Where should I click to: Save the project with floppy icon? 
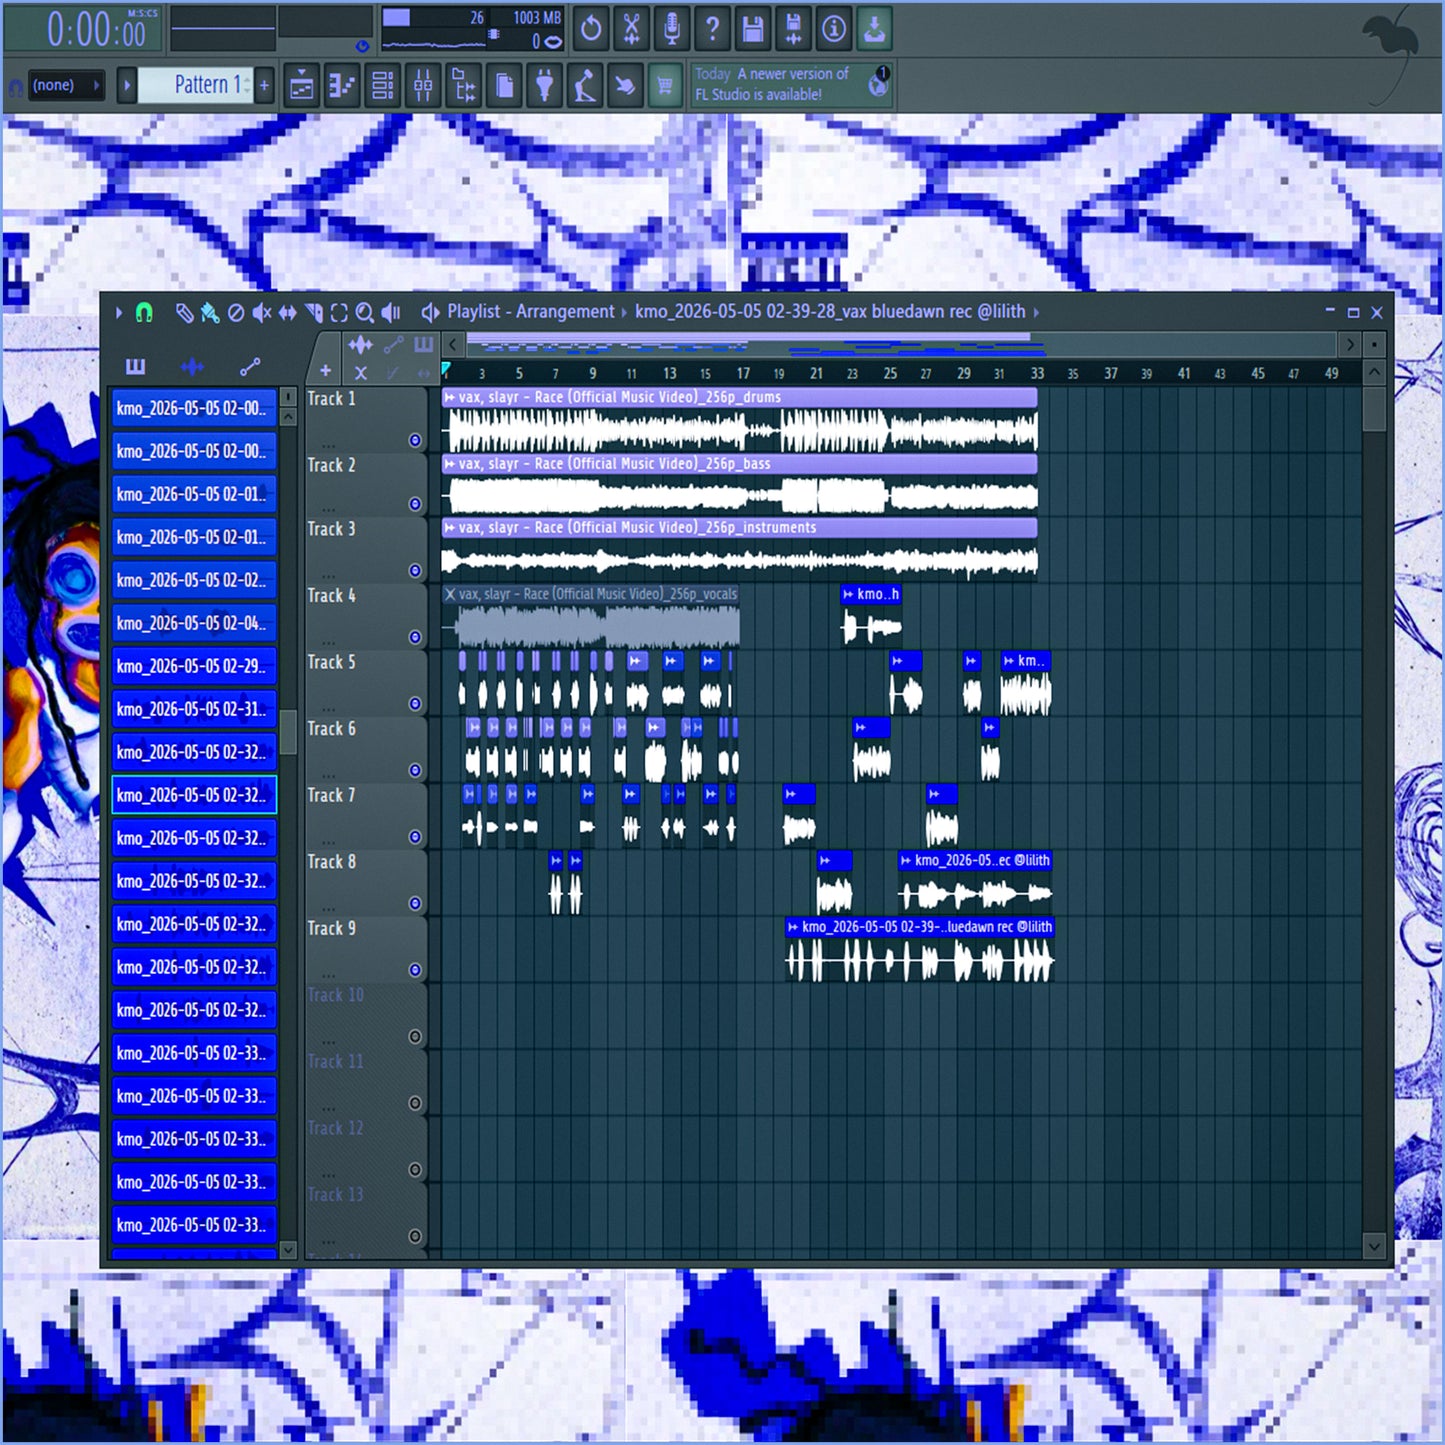coord(753,28)
